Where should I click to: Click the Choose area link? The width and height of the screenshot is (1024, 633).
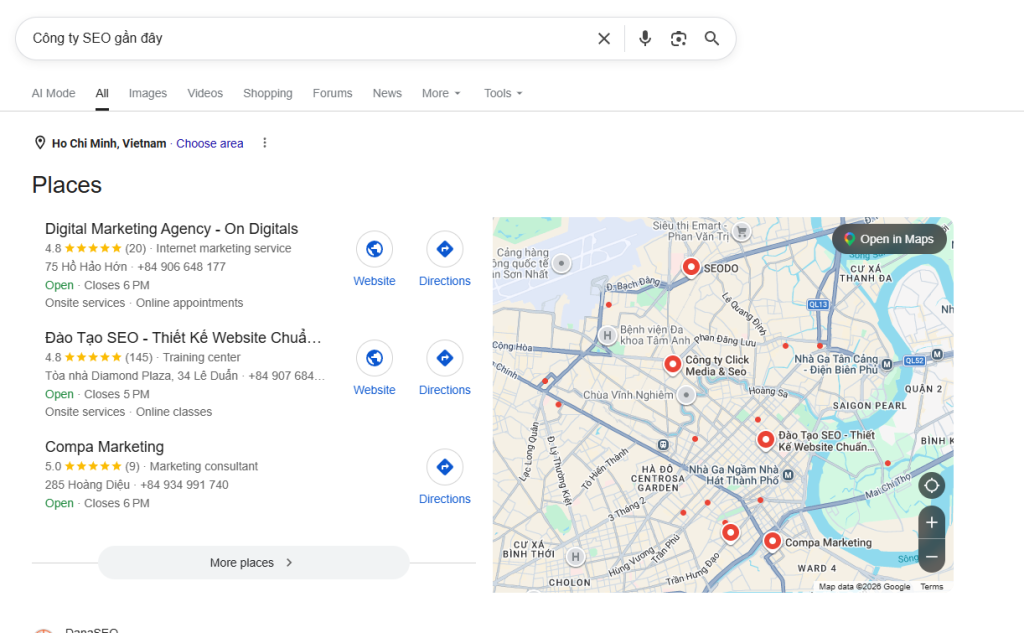point(210,143)
